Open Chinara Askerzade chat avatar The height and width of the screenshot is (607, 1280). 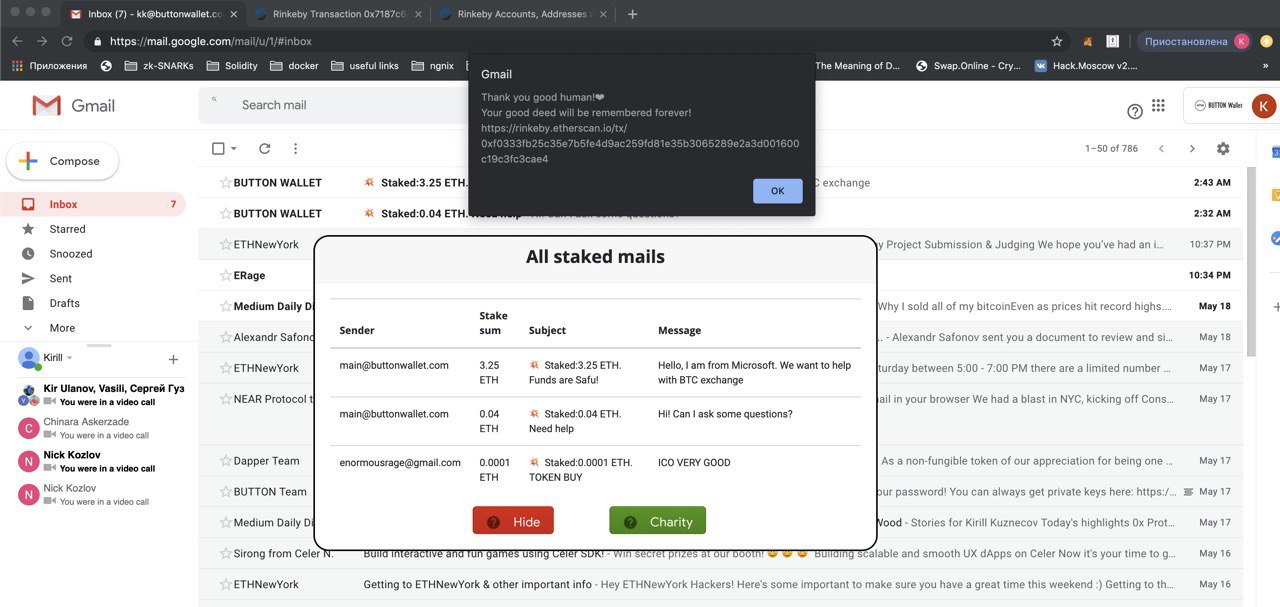tap(29, 428)
